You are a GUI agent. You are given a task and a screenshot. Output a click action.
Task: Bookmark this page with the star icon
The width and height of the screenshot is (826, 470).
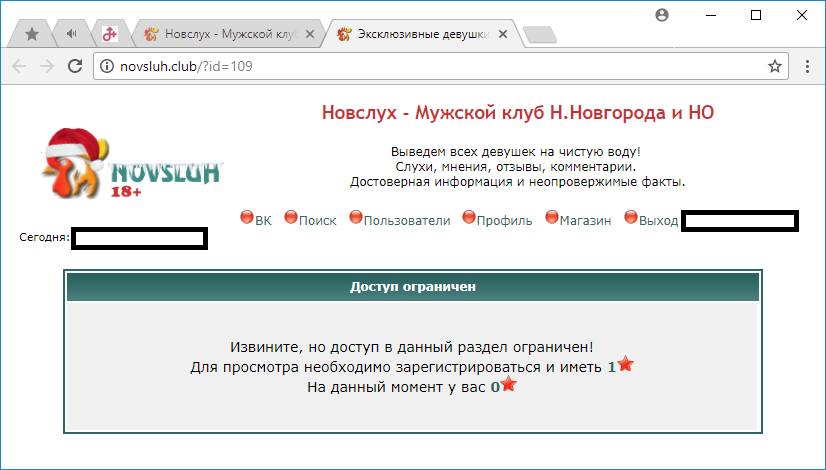point(774,66)
